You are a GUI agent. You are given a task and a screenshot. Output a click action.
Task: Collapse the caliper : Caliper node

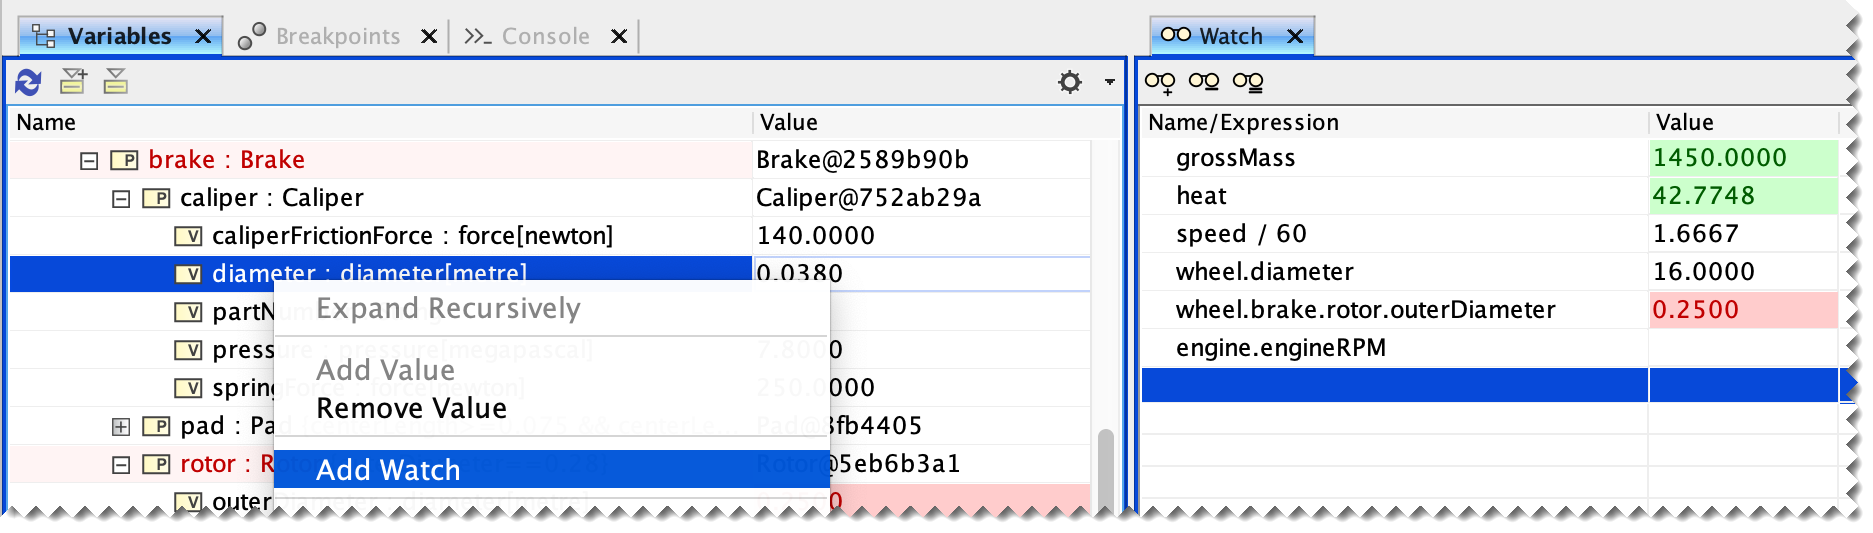(x=121, y=198)
